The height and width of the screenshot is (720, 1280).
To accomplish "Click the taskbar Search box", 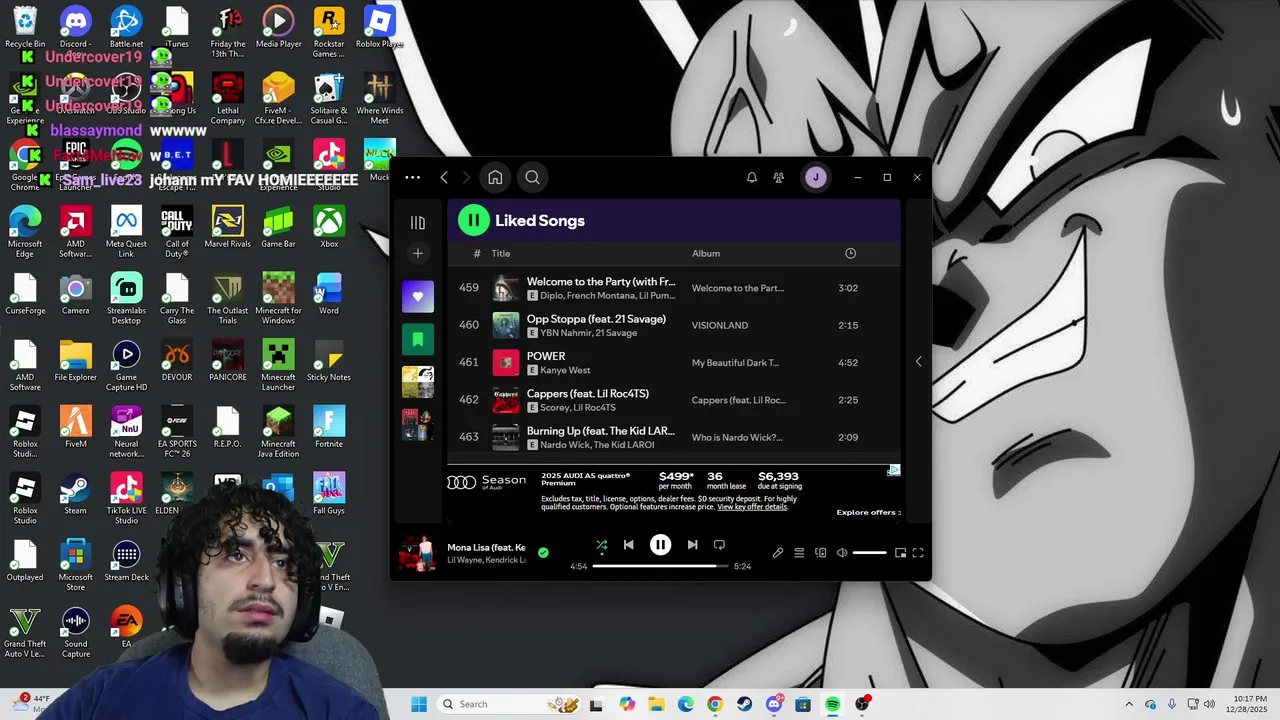I will (x=510, y=704).
